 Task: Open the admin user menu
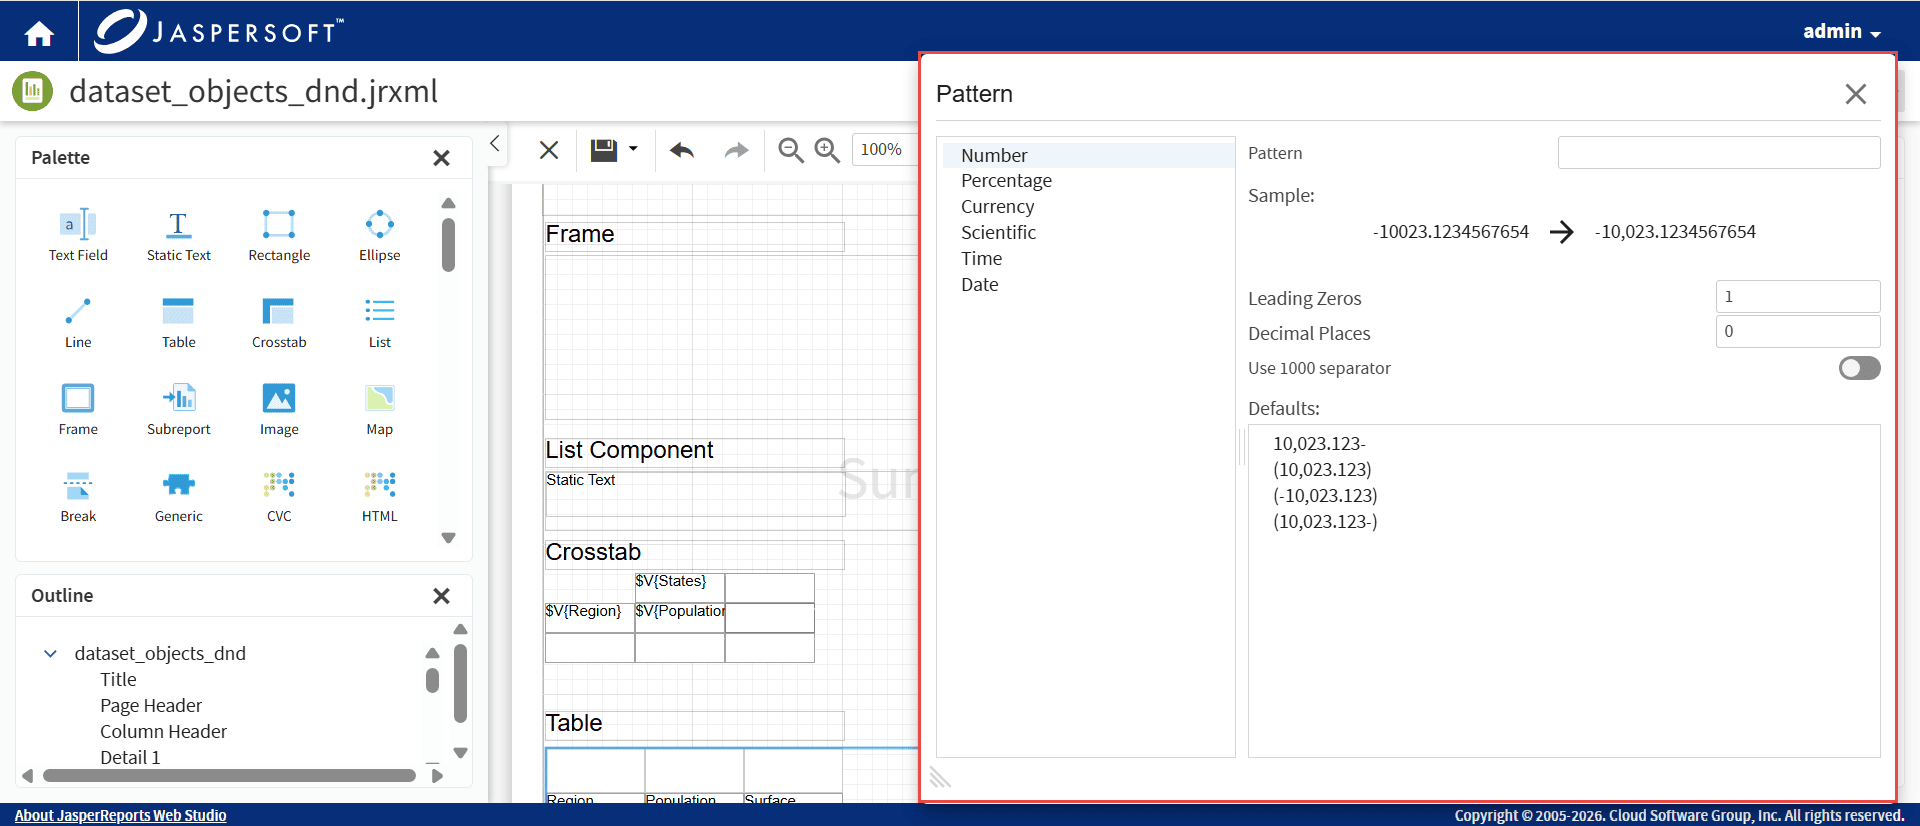click(1842, 31)
